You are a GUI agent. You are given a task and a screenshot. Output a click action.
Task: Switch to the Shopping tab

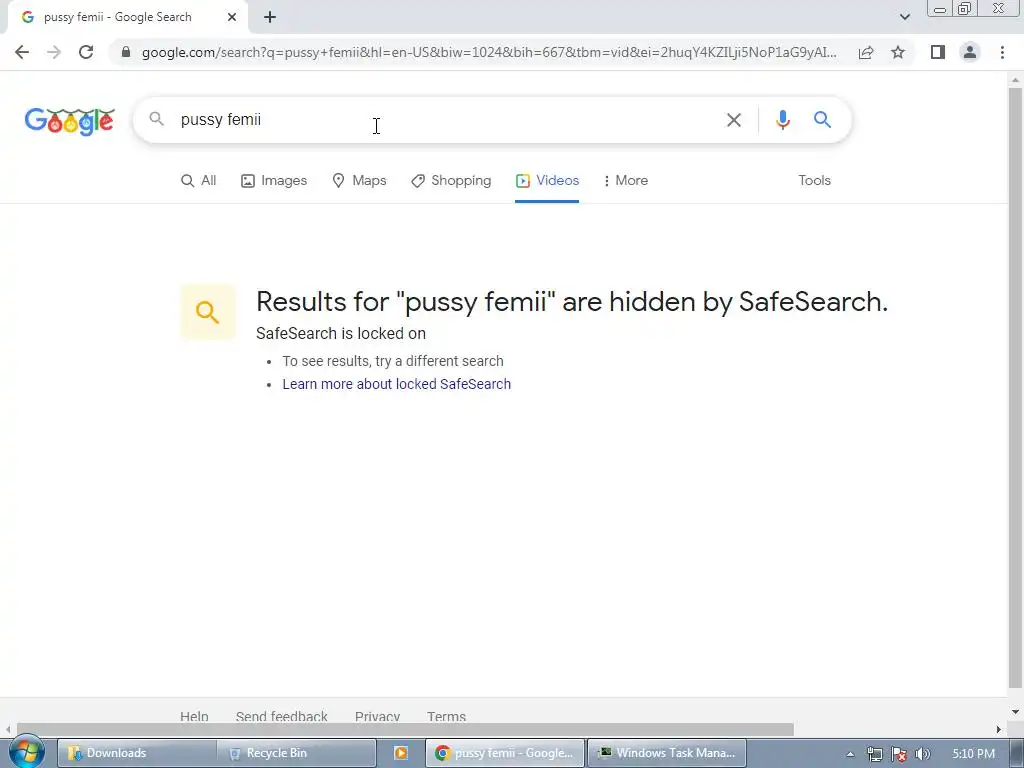click(x=451, y=180)
